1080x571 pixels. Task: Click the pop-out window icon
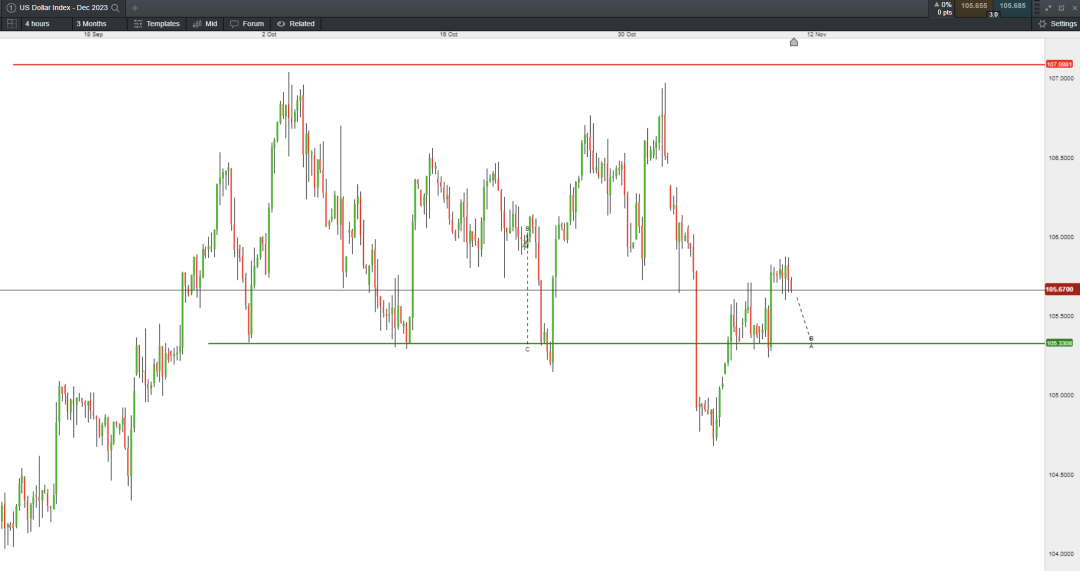(1061, 7)
